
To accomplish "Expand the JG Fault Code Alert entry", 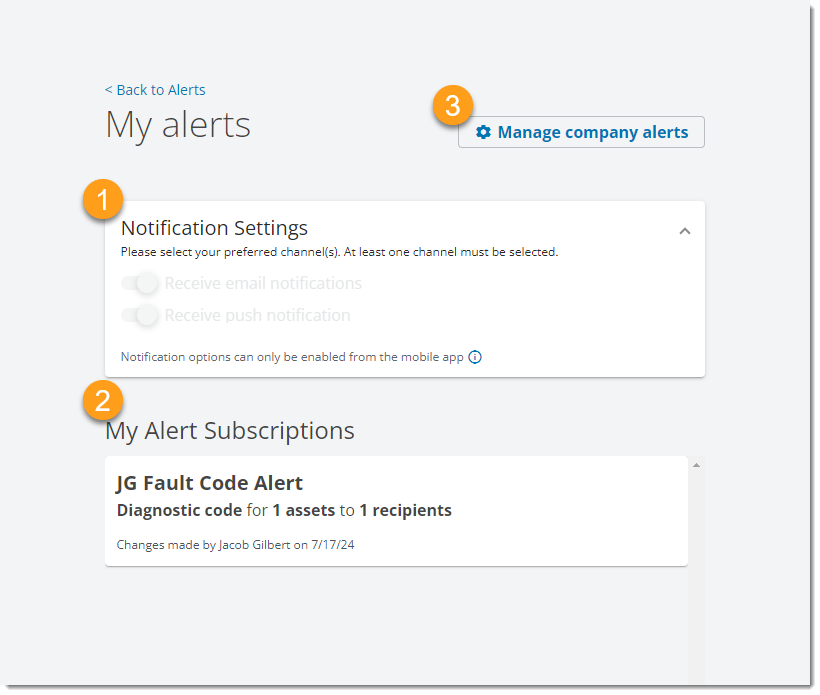I will 396,510.
